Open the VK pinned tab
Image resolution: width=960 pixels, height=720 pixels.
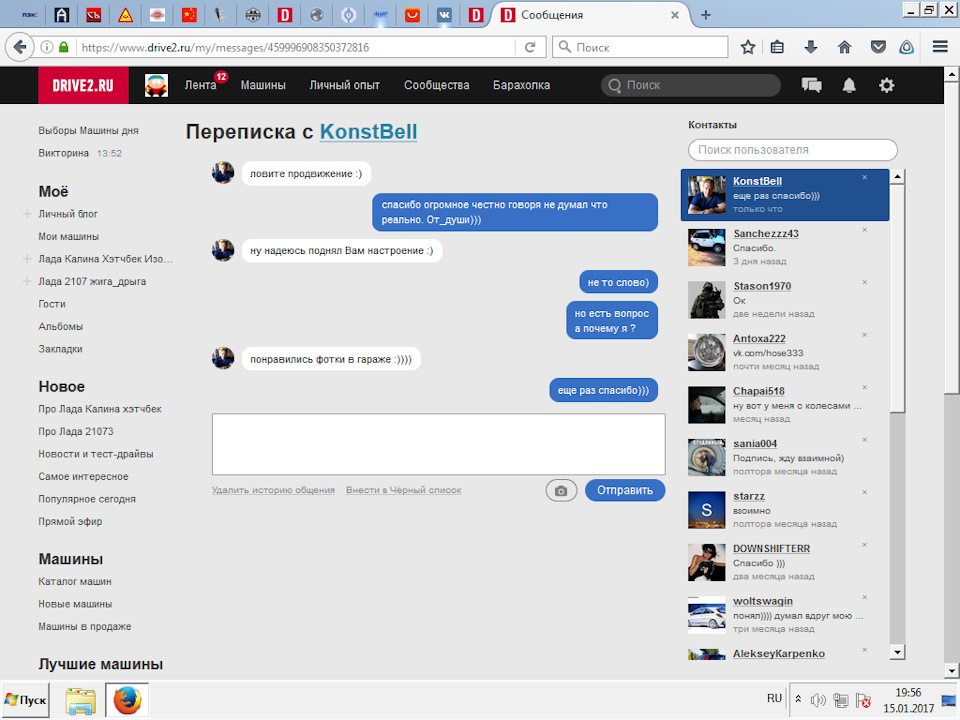pyautogui.click(x=444, y=15)
